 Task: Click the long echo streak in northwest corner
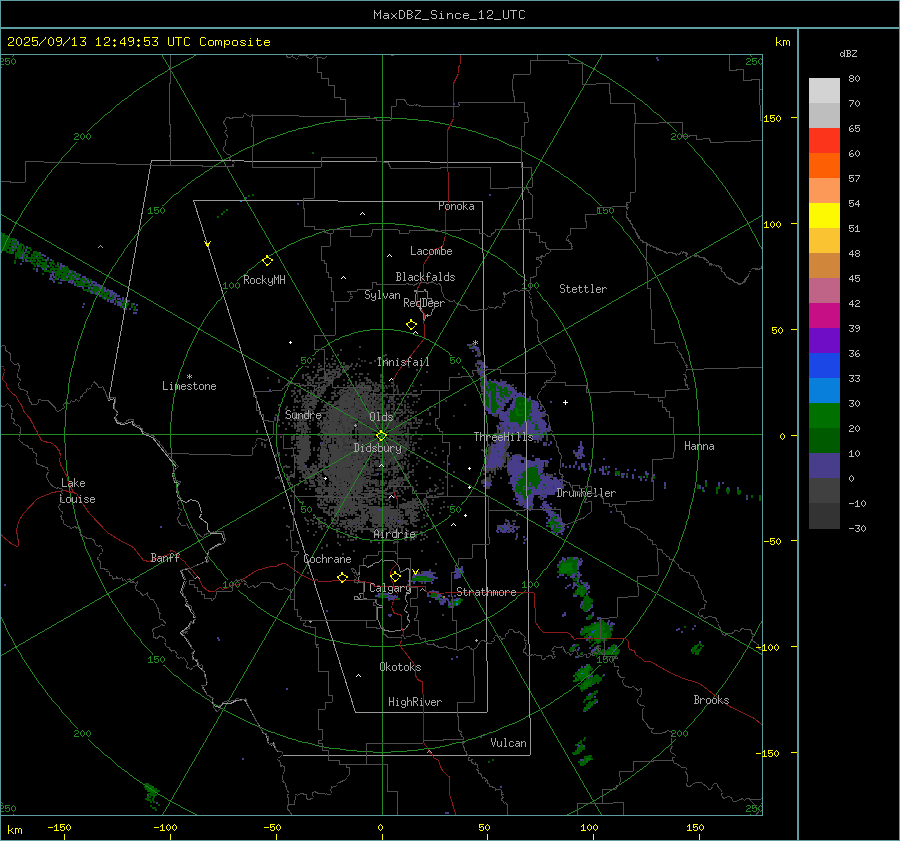68,273
